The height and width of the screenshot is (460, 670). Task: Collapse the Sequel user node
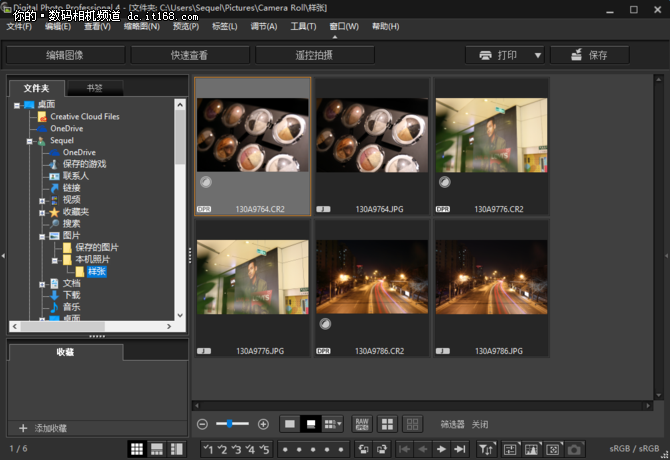[29, 141]
